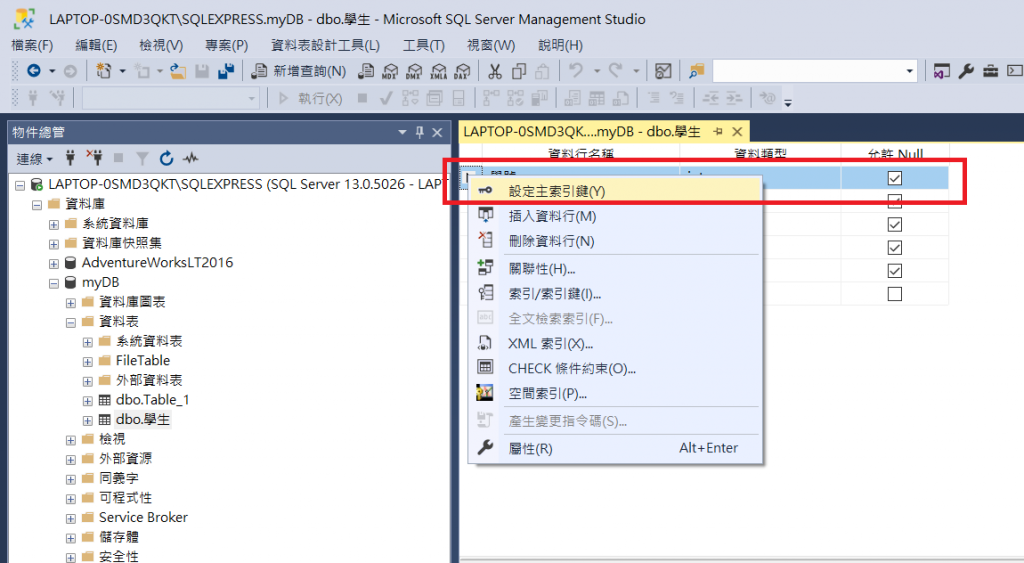Image resolution: width=1024 pixels, height=563 pixels.
Task: Choose CHECK 條件約束(O)... from context menu
Action: pyautogui.click(x=615, y=368)
